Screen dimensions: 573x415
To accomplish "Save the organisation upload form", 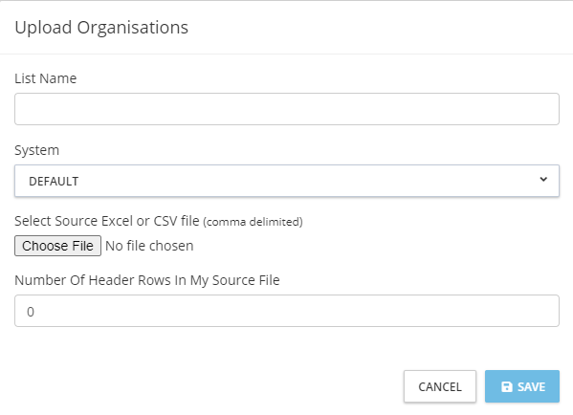I will click(522, 387).
